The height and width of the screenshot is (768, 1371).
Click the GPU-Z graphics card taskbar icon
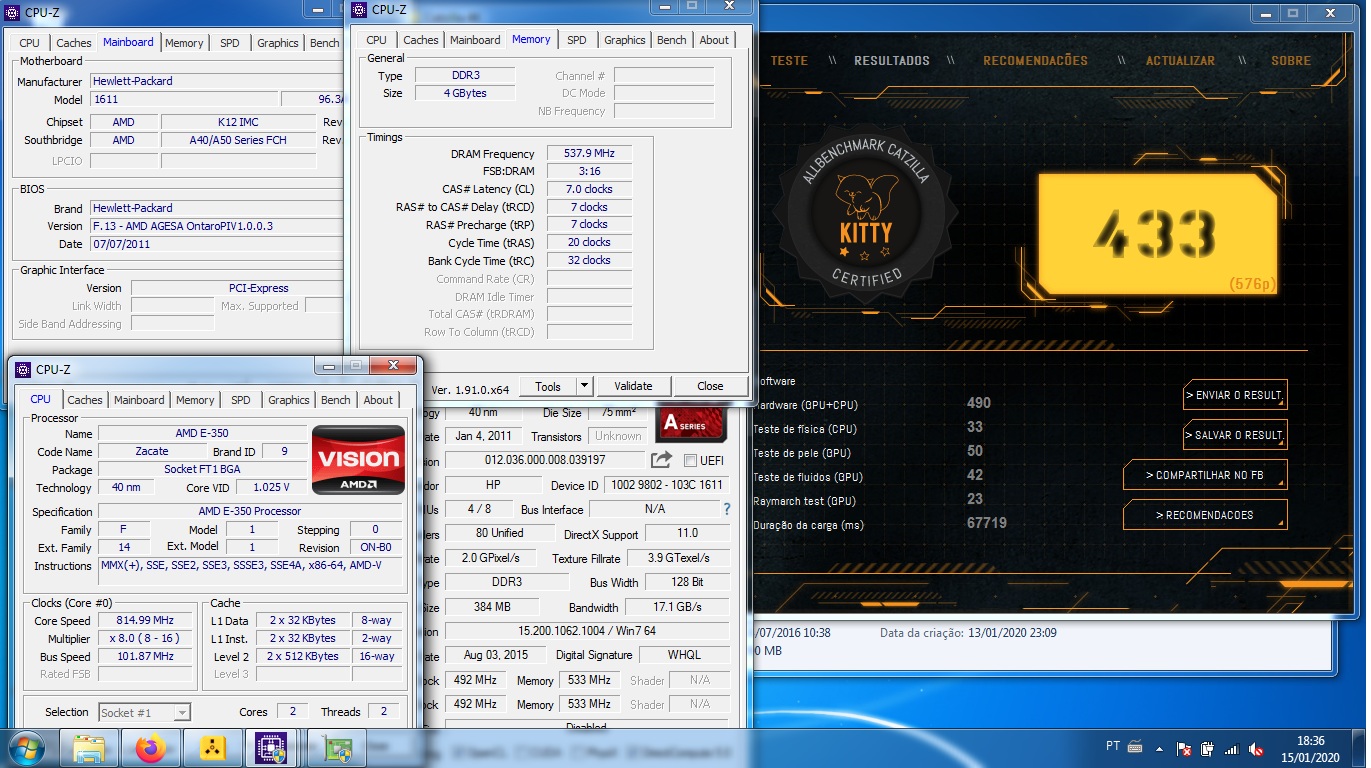[x=337, y=748]
